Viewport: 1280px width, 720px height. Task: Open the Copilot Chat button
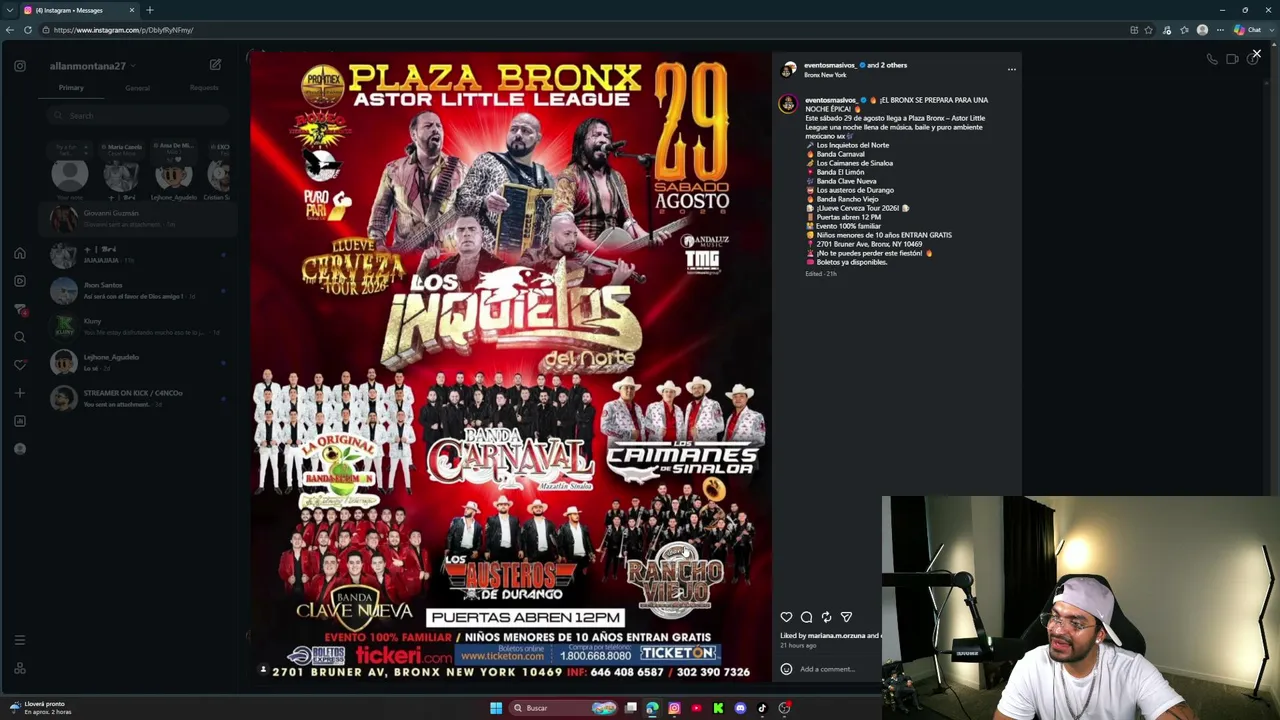tap(1248, 30)
